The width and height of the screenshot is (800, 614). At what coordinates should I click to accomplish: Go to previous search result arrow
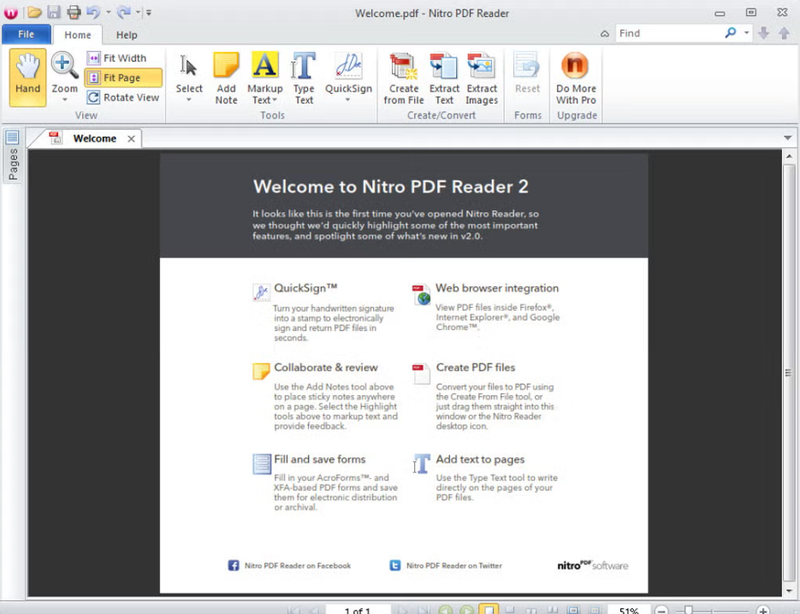pos(764,33)
